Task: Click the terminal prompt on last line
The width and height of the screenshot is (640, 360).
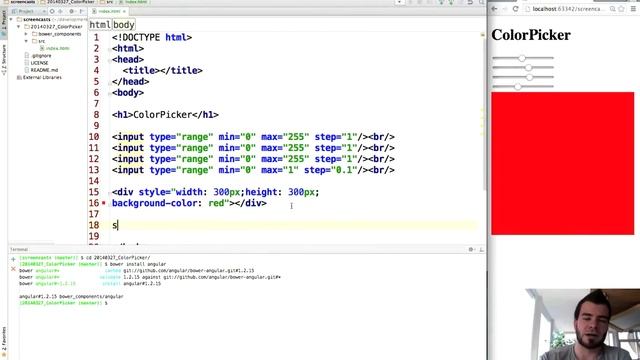Action: point(63,303)
